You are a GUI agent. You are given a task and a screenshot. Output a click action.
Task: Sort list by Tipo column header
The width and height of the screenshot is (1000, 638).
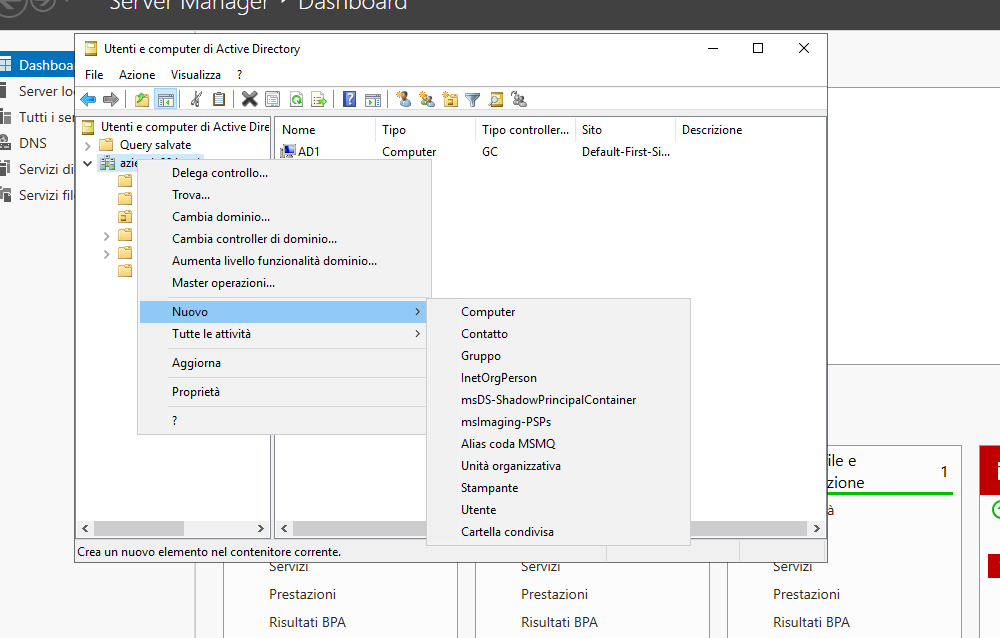pyautogui.click(x=426, y=130)
